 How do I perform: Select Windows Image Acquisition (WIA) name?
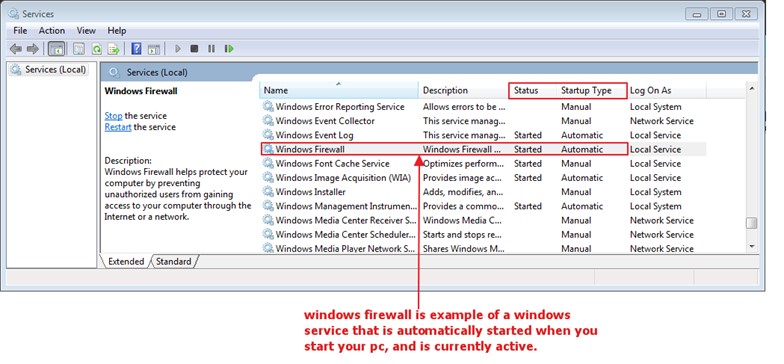(x=343, y=178)
